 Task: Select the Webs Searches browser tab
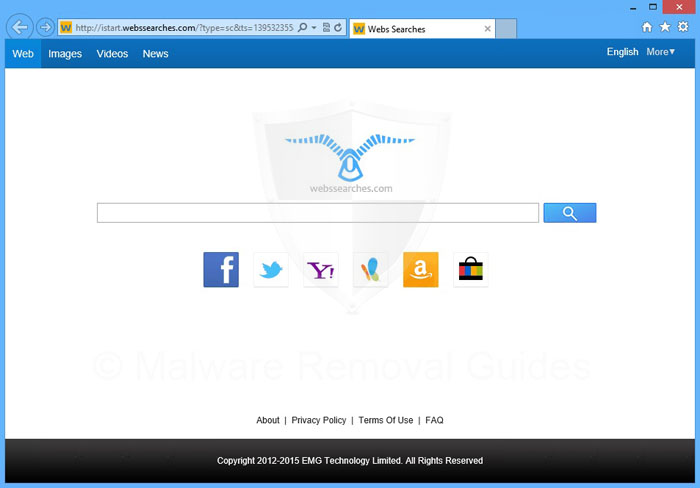coord(422,29)
